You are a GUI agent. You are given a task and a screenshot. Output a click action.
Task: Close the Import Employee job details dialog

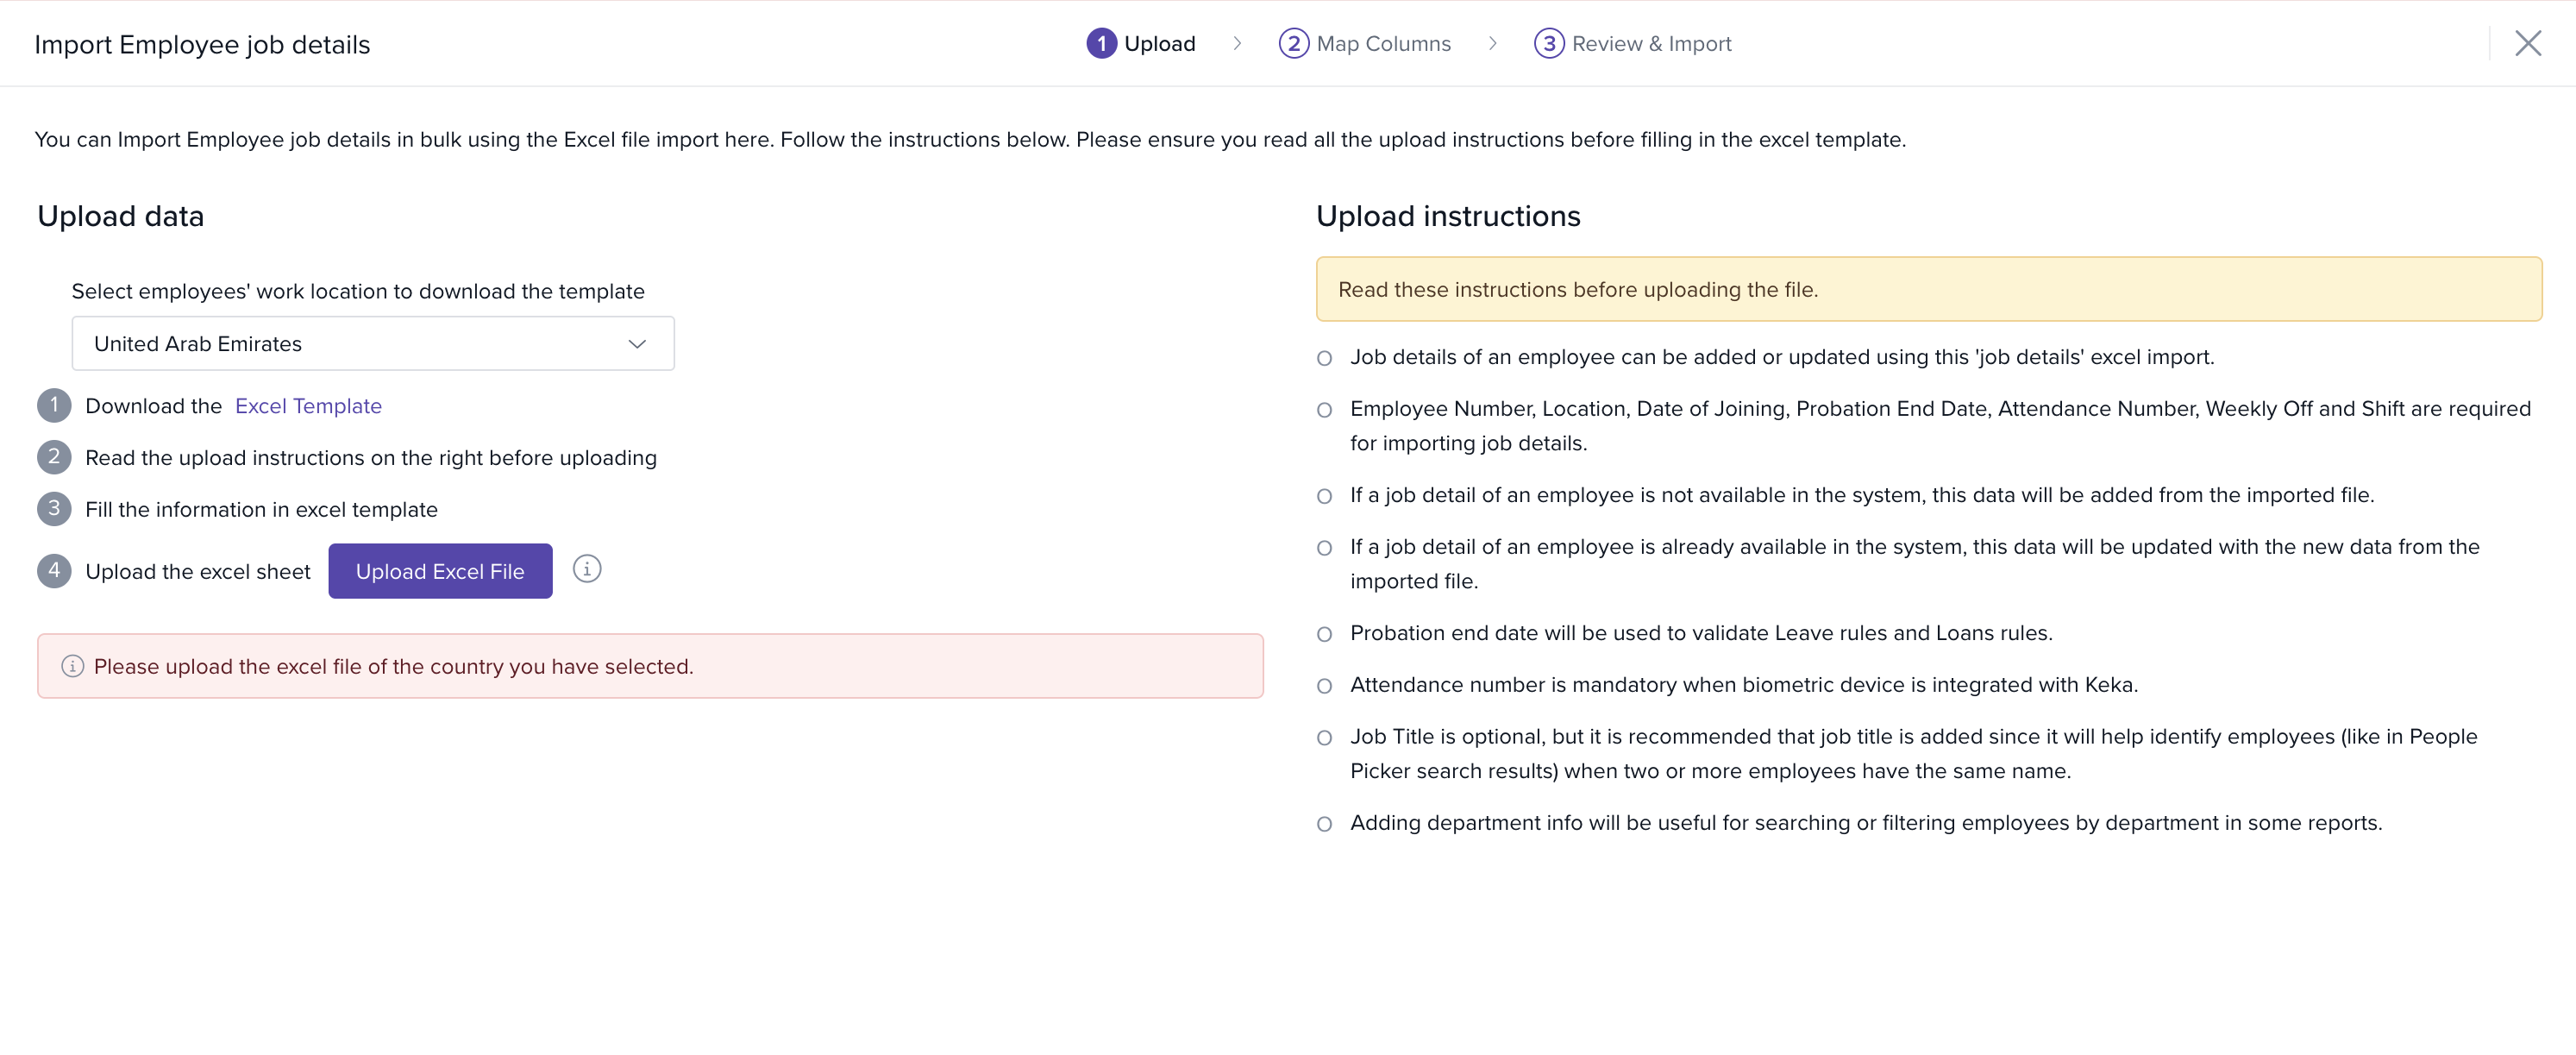click(x=2527, y=43)
